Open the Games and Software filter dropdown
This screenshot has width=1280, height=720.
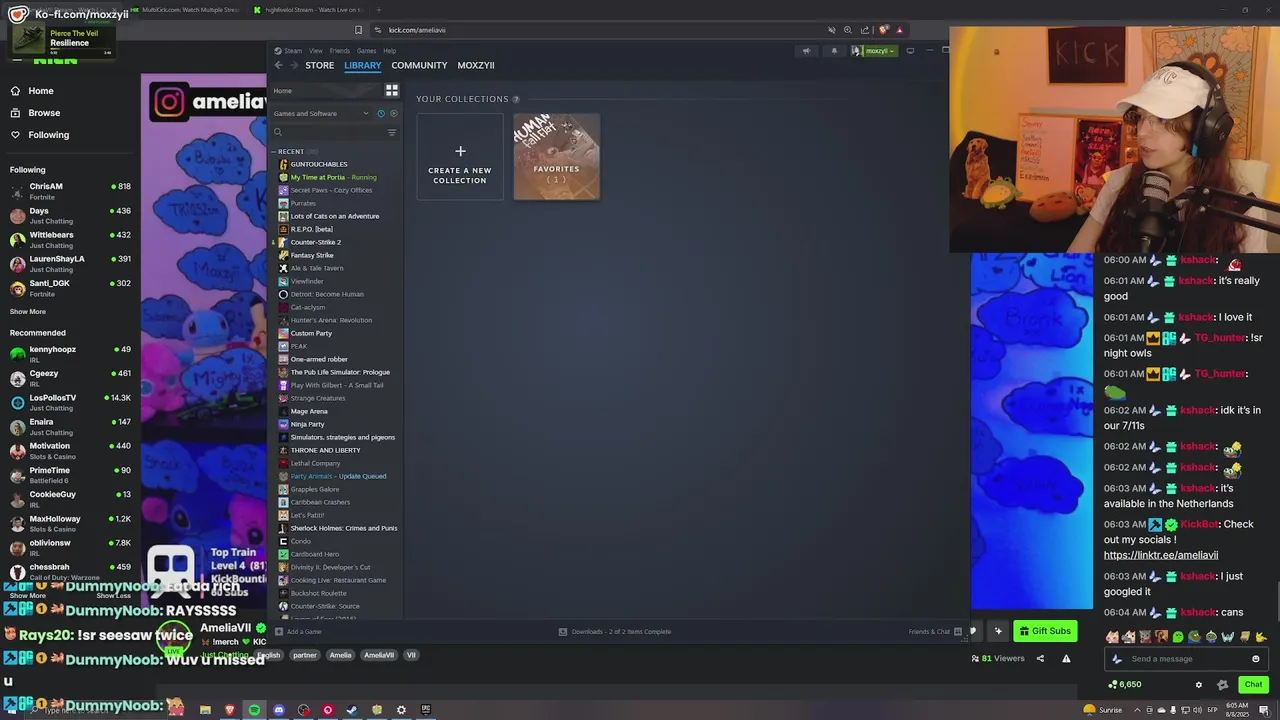click(321, 113)
